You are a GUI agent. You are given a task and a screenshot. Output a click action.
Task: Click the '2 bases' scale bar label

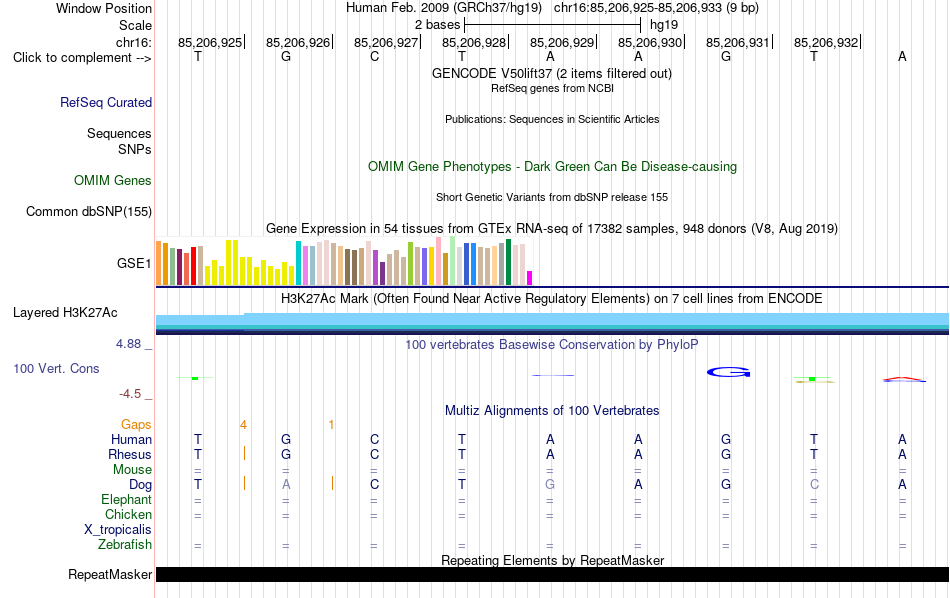coord(437,25)
